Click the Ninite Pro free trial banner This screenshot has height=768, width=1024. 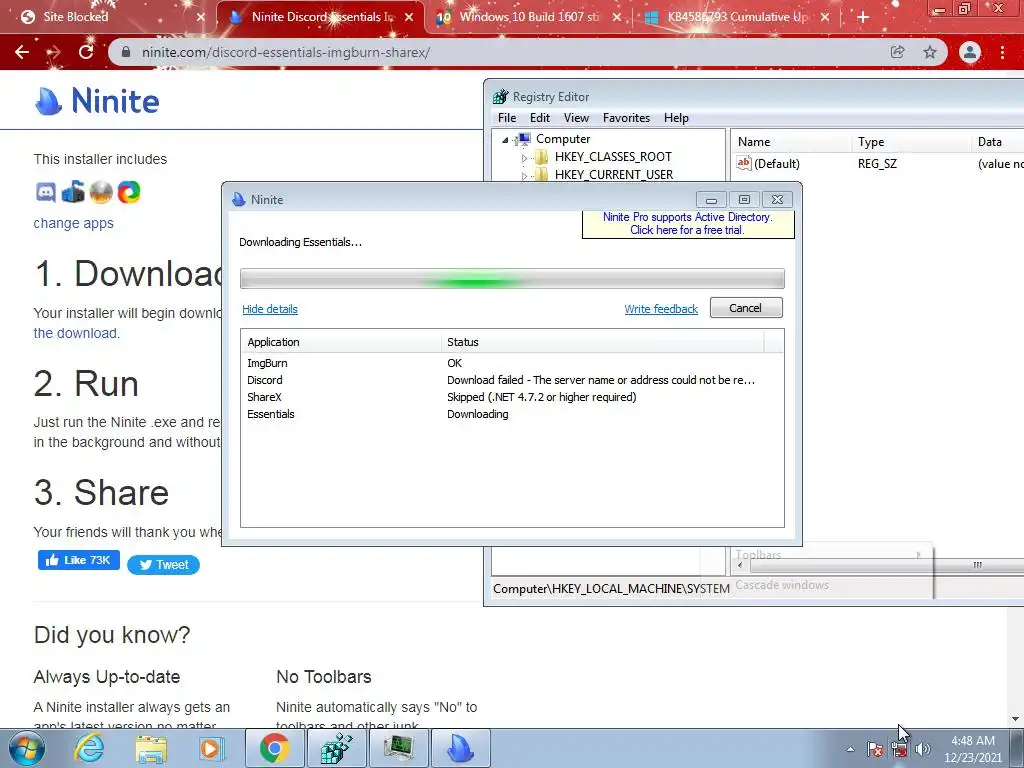click(x=688, y=224)
